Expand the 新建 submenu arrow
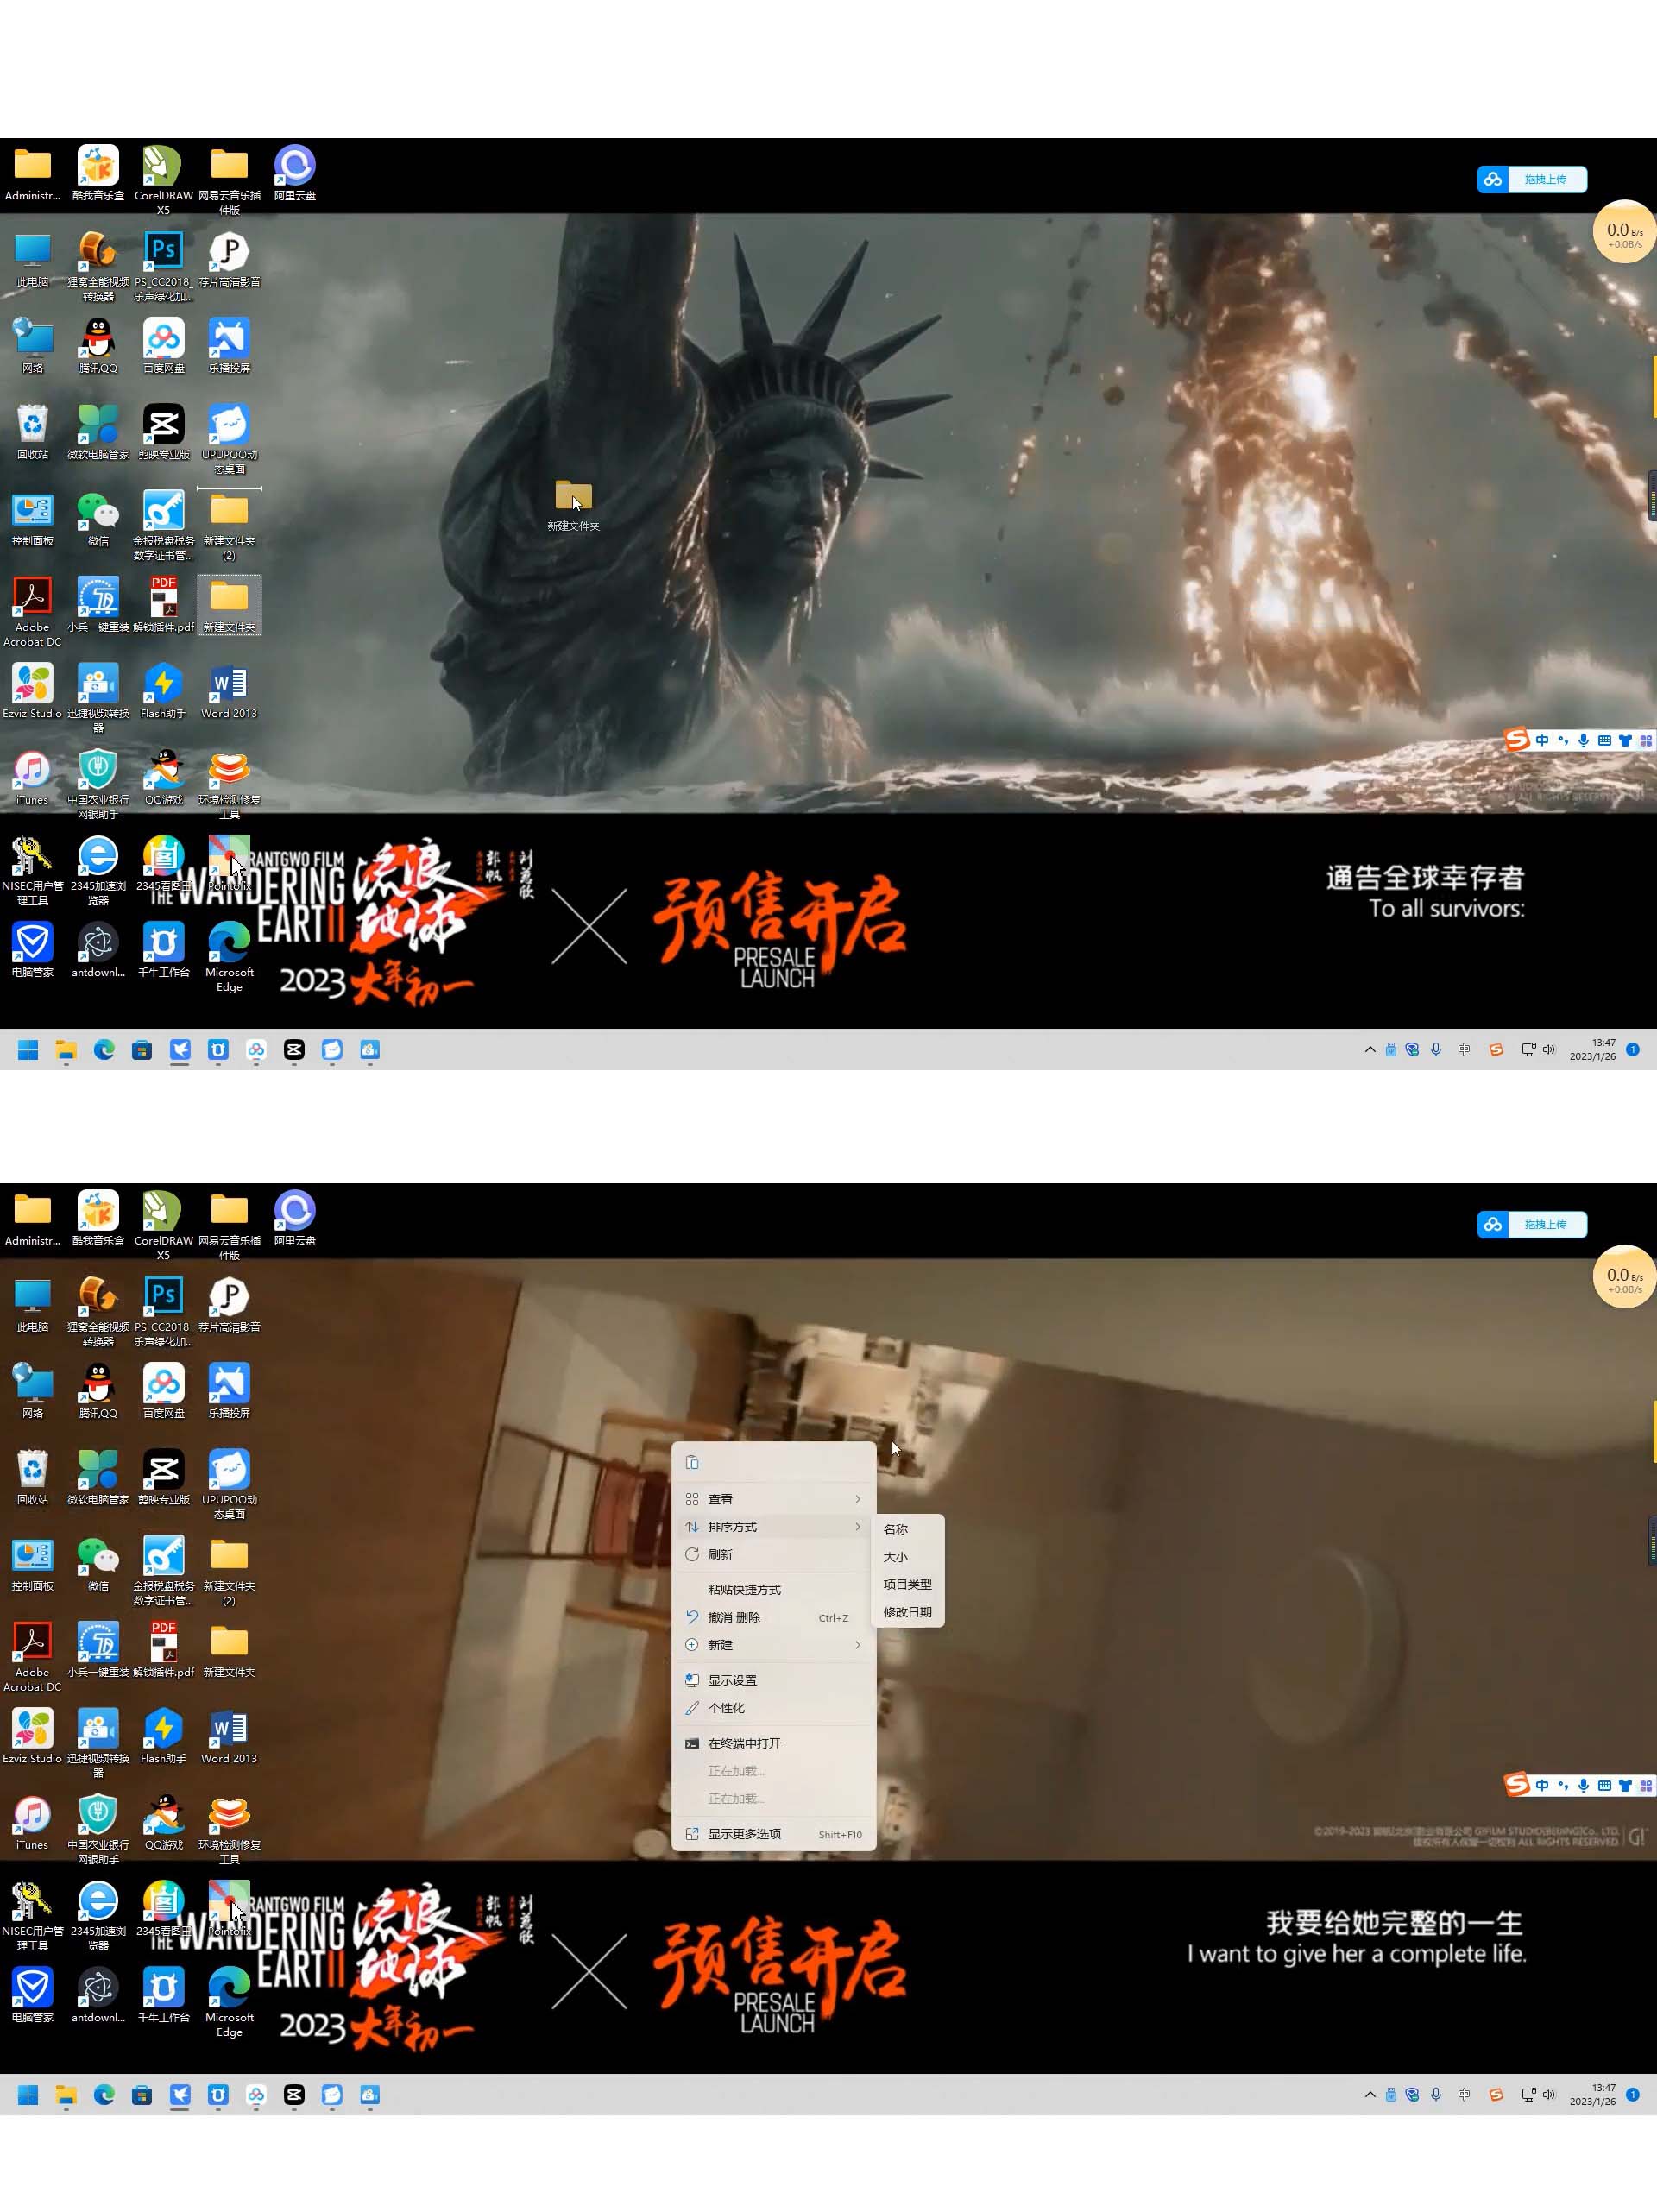The image size is (1657, 2212). click(858, 1645)
